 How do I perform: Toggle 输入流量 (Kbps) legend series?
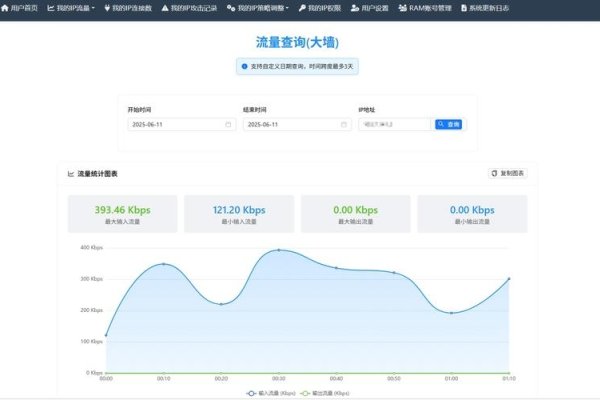pyautogui.click(x=271, y=393)
